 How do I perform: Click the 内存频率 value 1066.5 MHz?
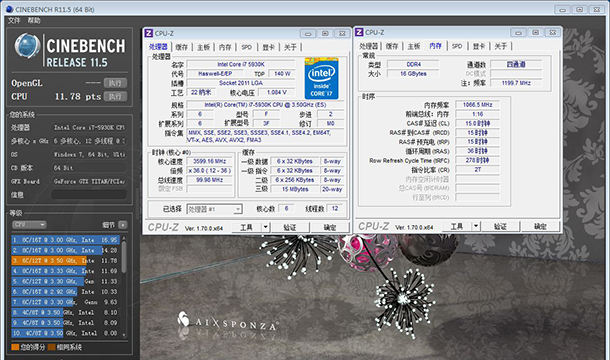477,105
